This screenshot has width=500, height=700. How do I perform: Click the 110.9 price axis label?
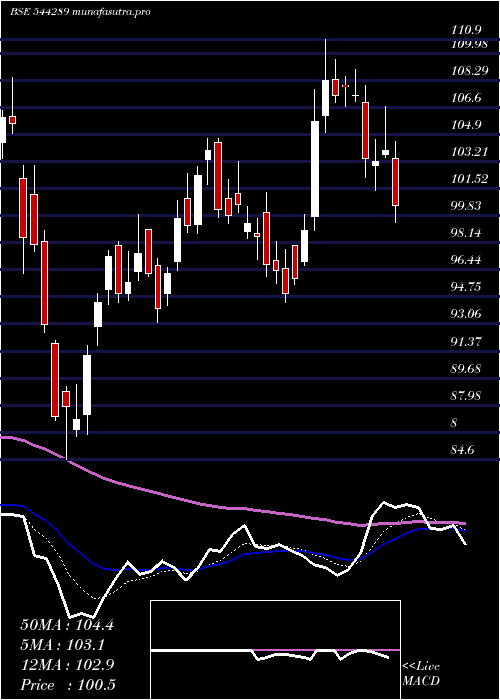point(466,30)
